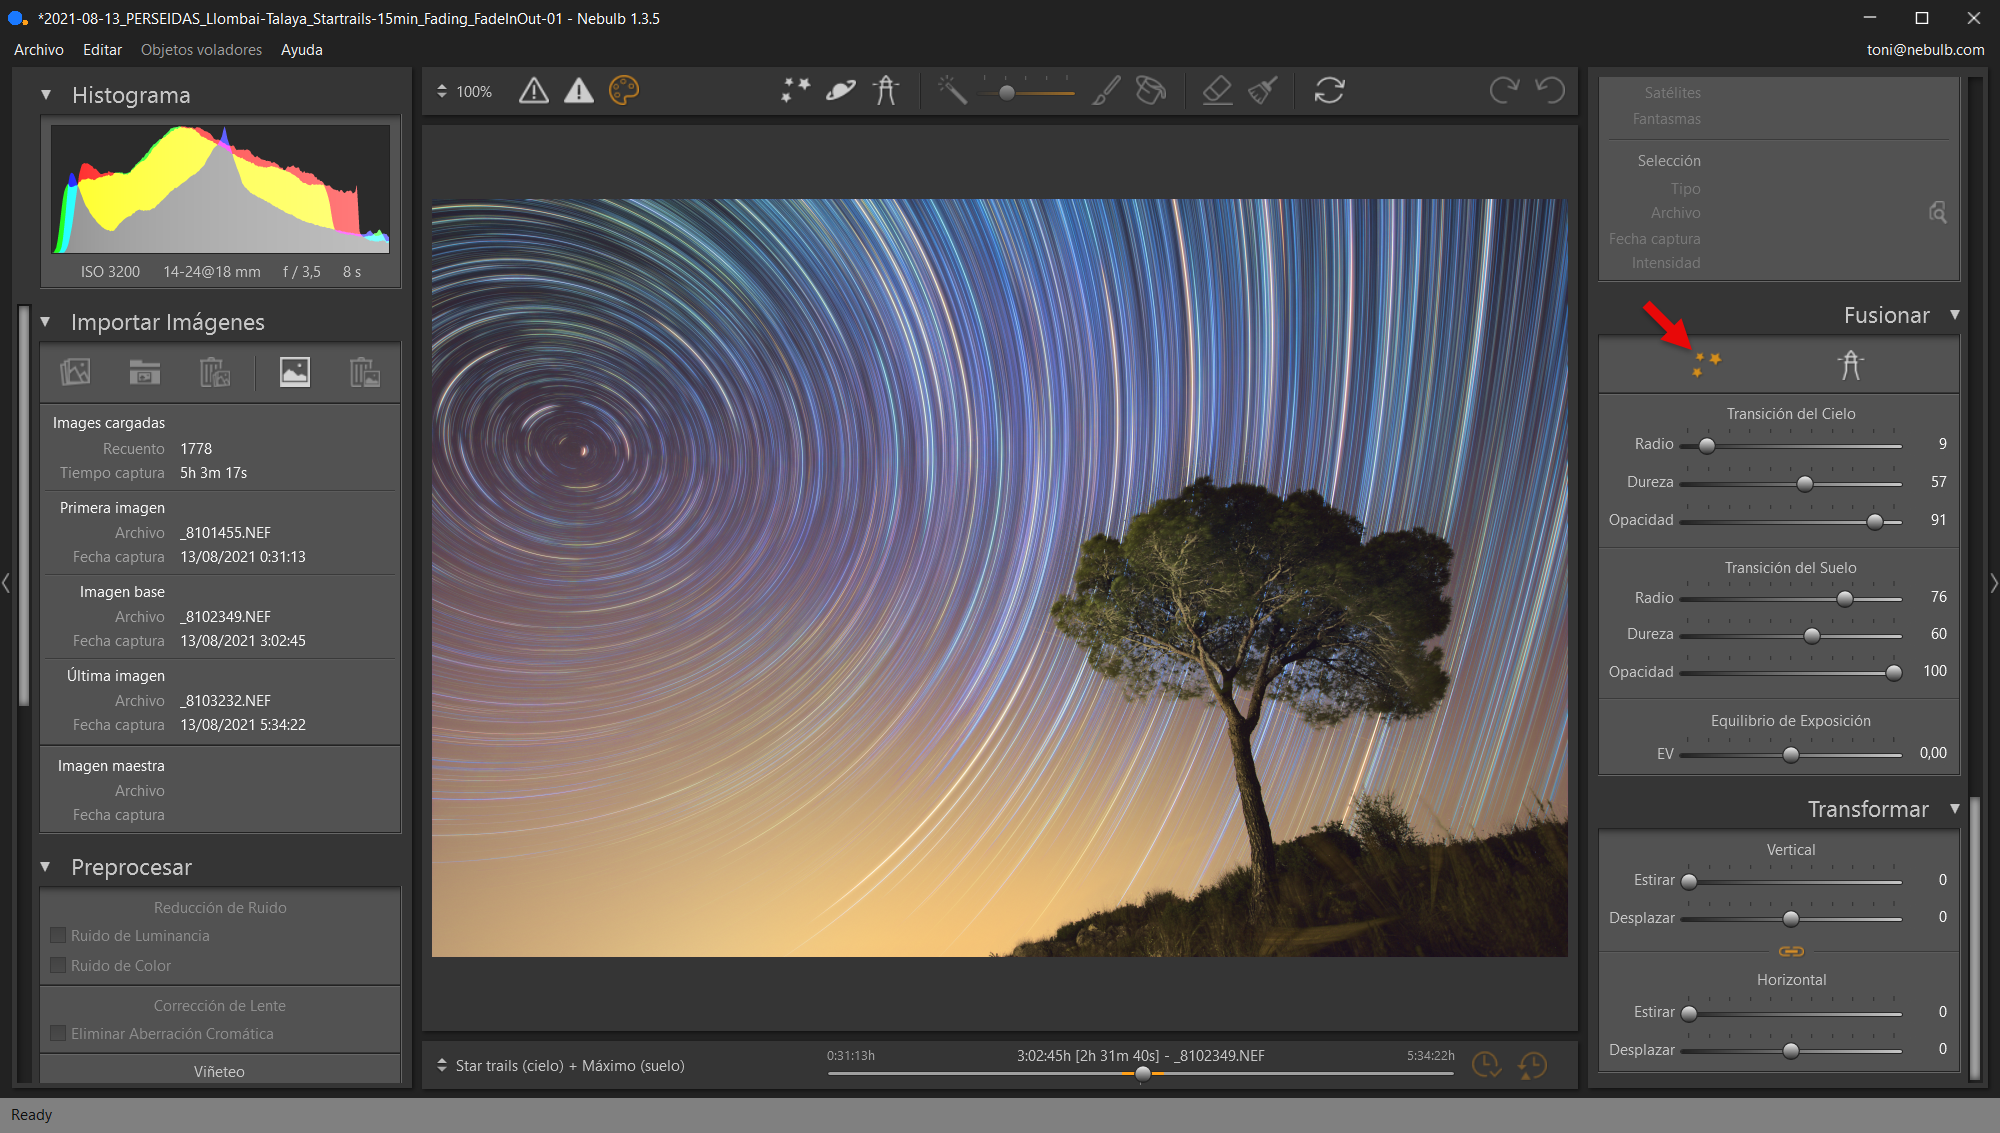
Task: Click the redo arrow icon
Action: [x=1504, y=91]
